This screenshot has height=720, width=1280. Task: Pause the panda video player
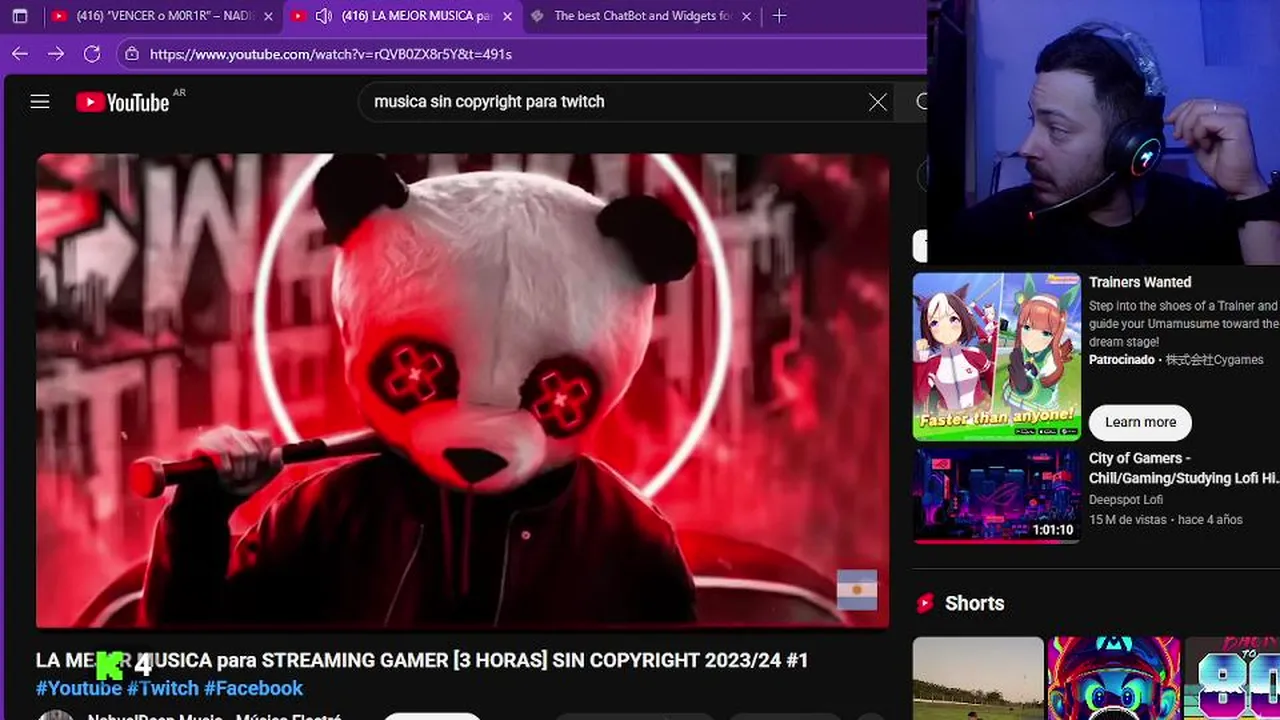pyautogui.click(x=462, y=390)
